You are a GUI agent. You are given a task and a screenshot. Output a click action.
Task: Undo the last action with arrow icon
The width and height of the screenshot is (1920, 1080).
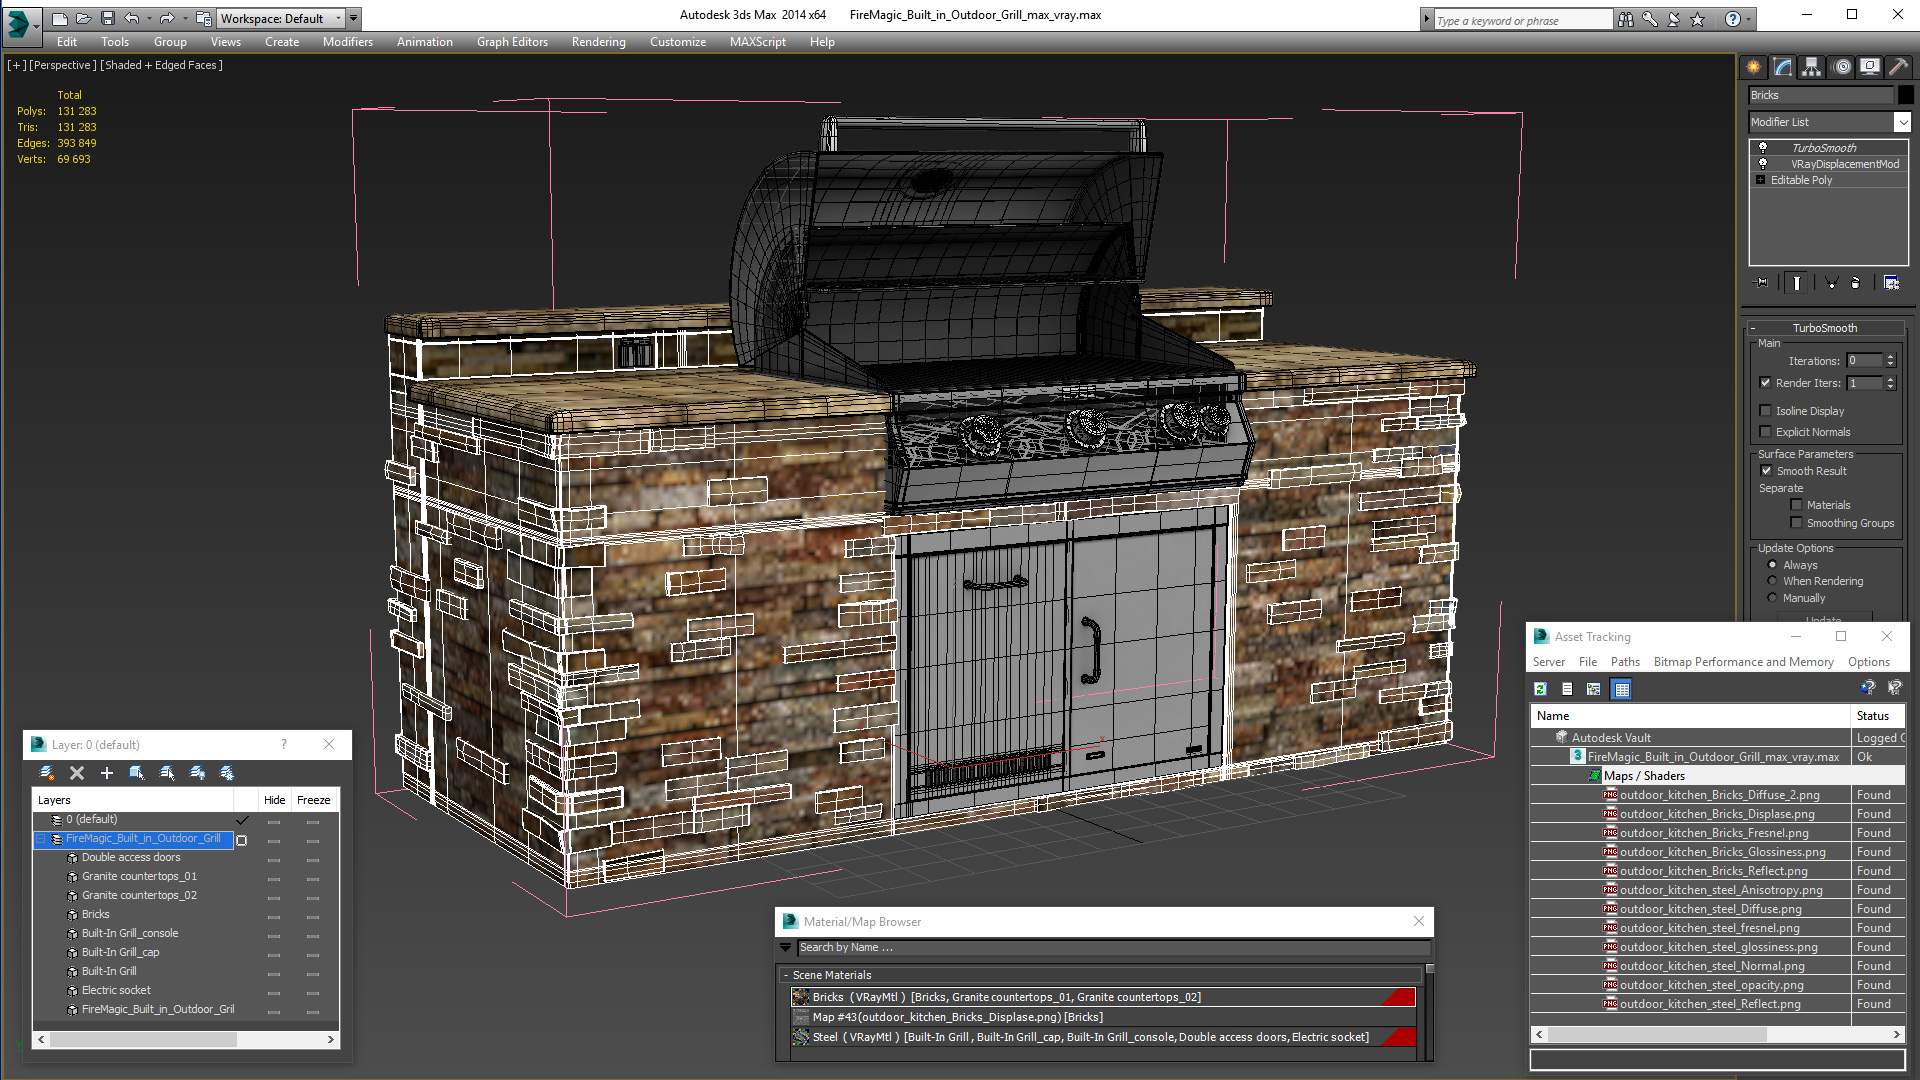click(x=131, y=18)
